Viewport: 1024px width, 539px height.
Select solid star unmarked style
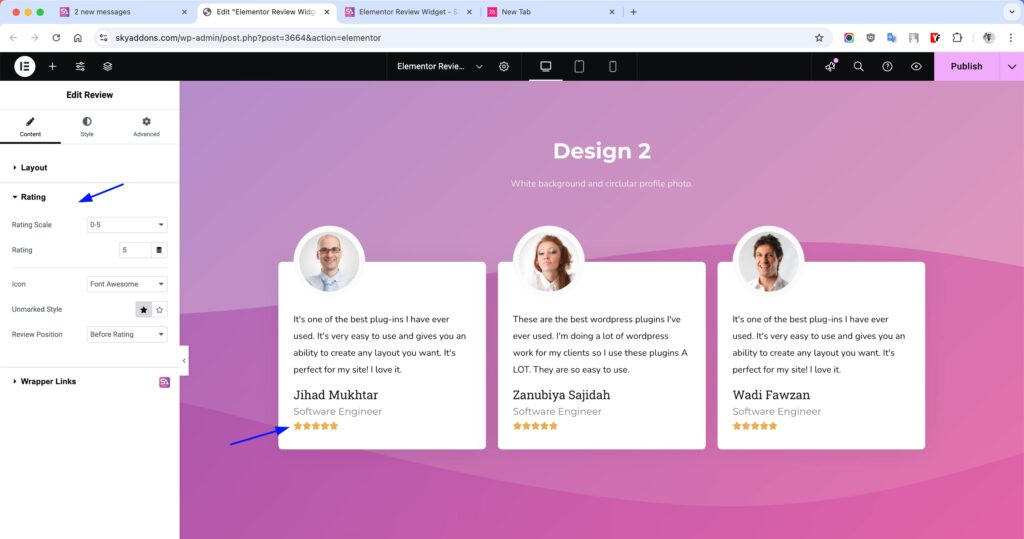[143, 310]
